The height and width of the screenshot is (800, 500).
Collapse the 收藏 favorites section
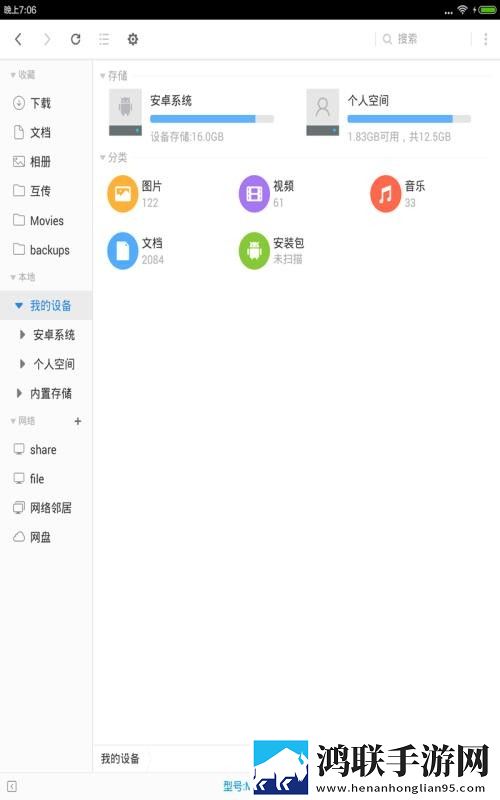[x=14, y=75]
